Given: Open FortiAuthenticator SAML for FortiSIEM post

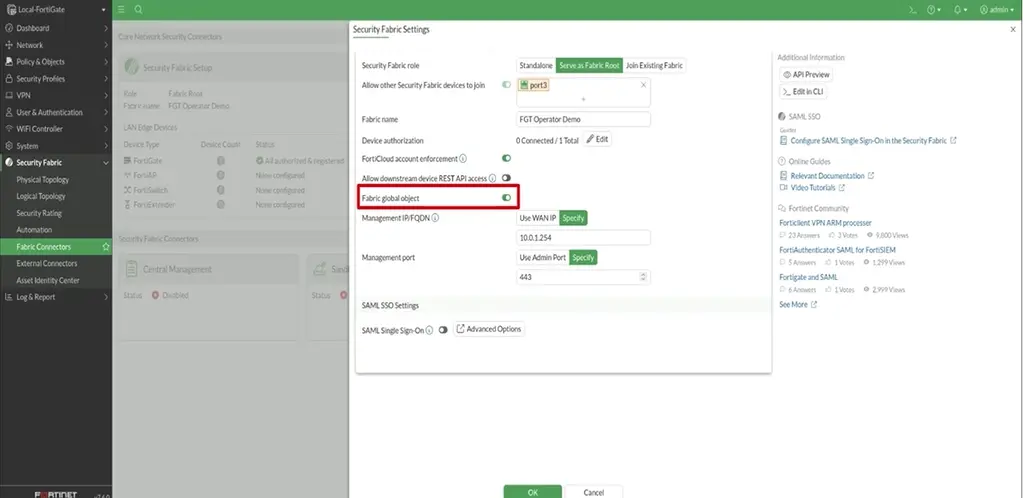Looking at the screenshot, I should [838, 250].
